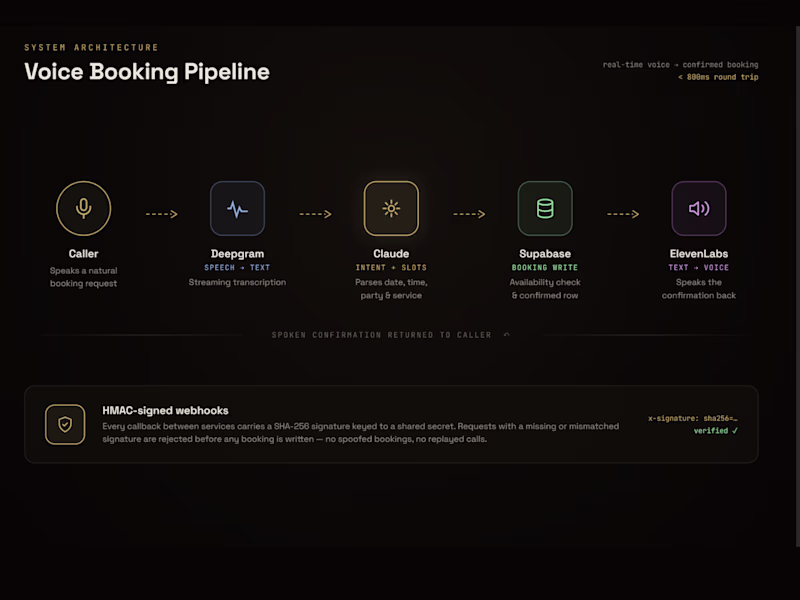Click 'Parses date, time, party & service' text
The width and height of the screenshot is (800, 600).
pos(391,289)
